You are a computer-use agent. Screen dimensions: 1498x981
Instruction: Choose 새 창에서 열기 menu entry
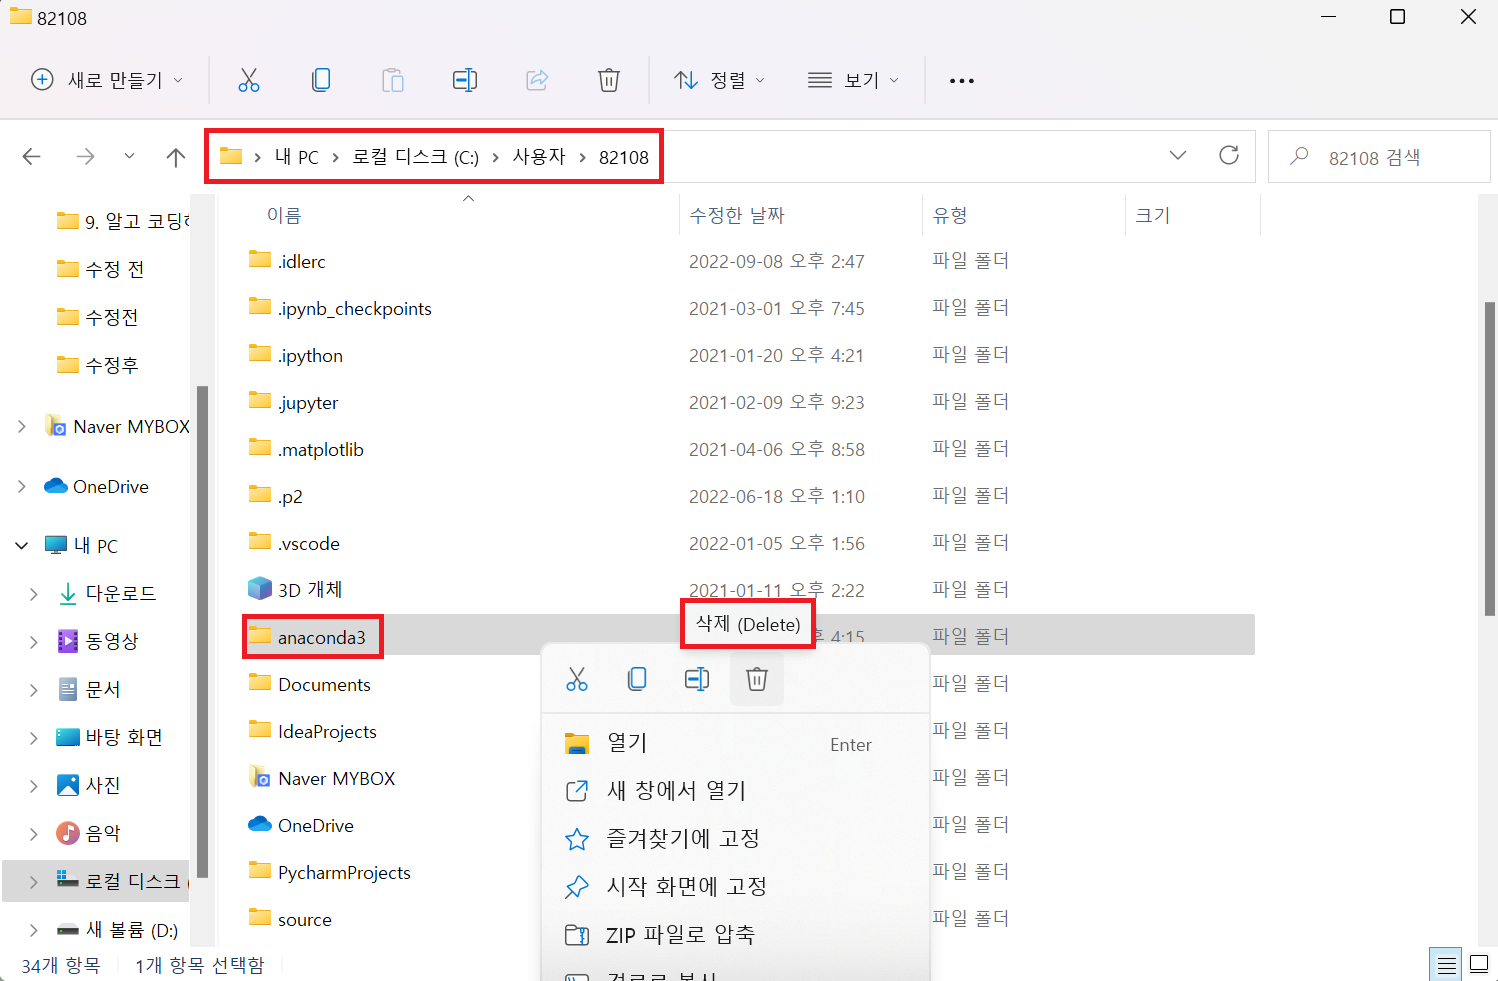(x=735, y=791)
